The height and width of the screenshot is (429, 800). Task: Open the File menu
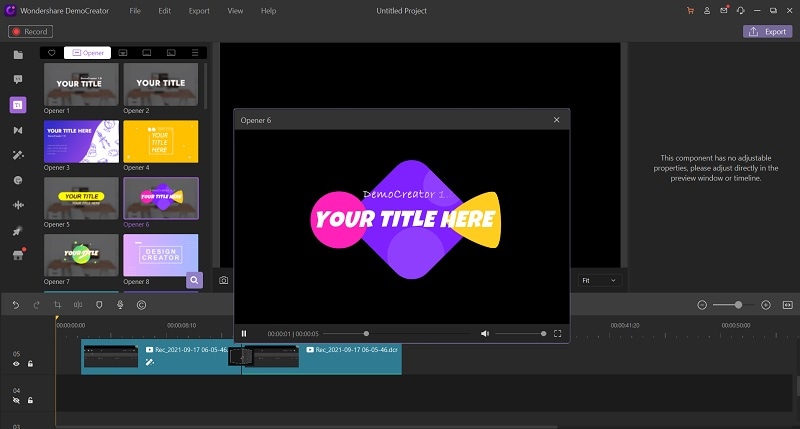pyautogui.click(x=135, y=11)
